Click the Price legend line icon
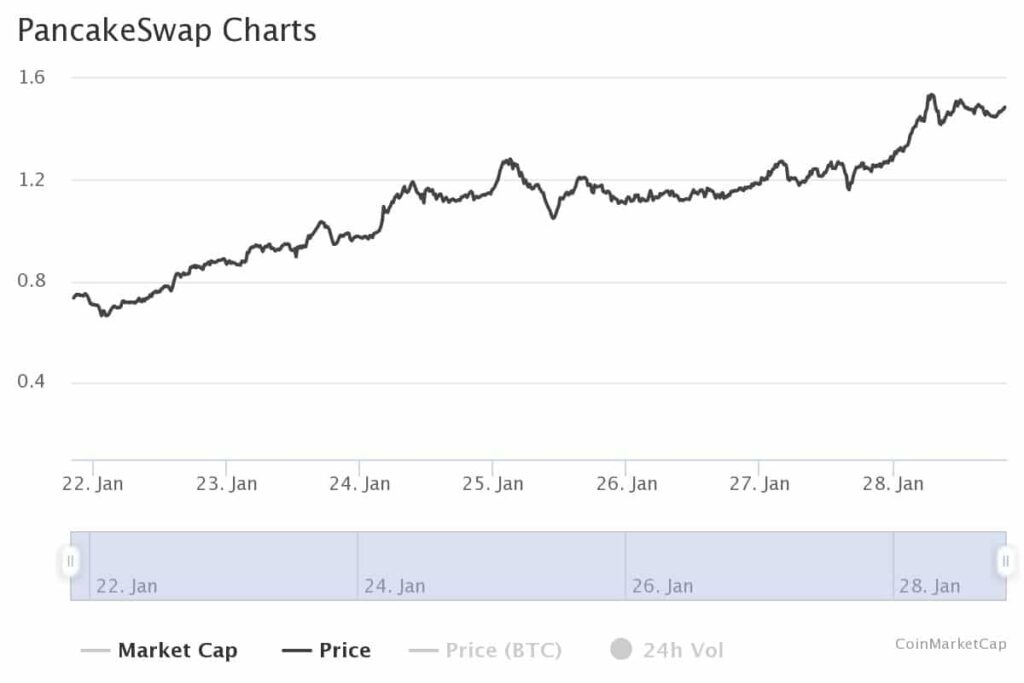1024x683 pixels. click(x=296, y=651)
